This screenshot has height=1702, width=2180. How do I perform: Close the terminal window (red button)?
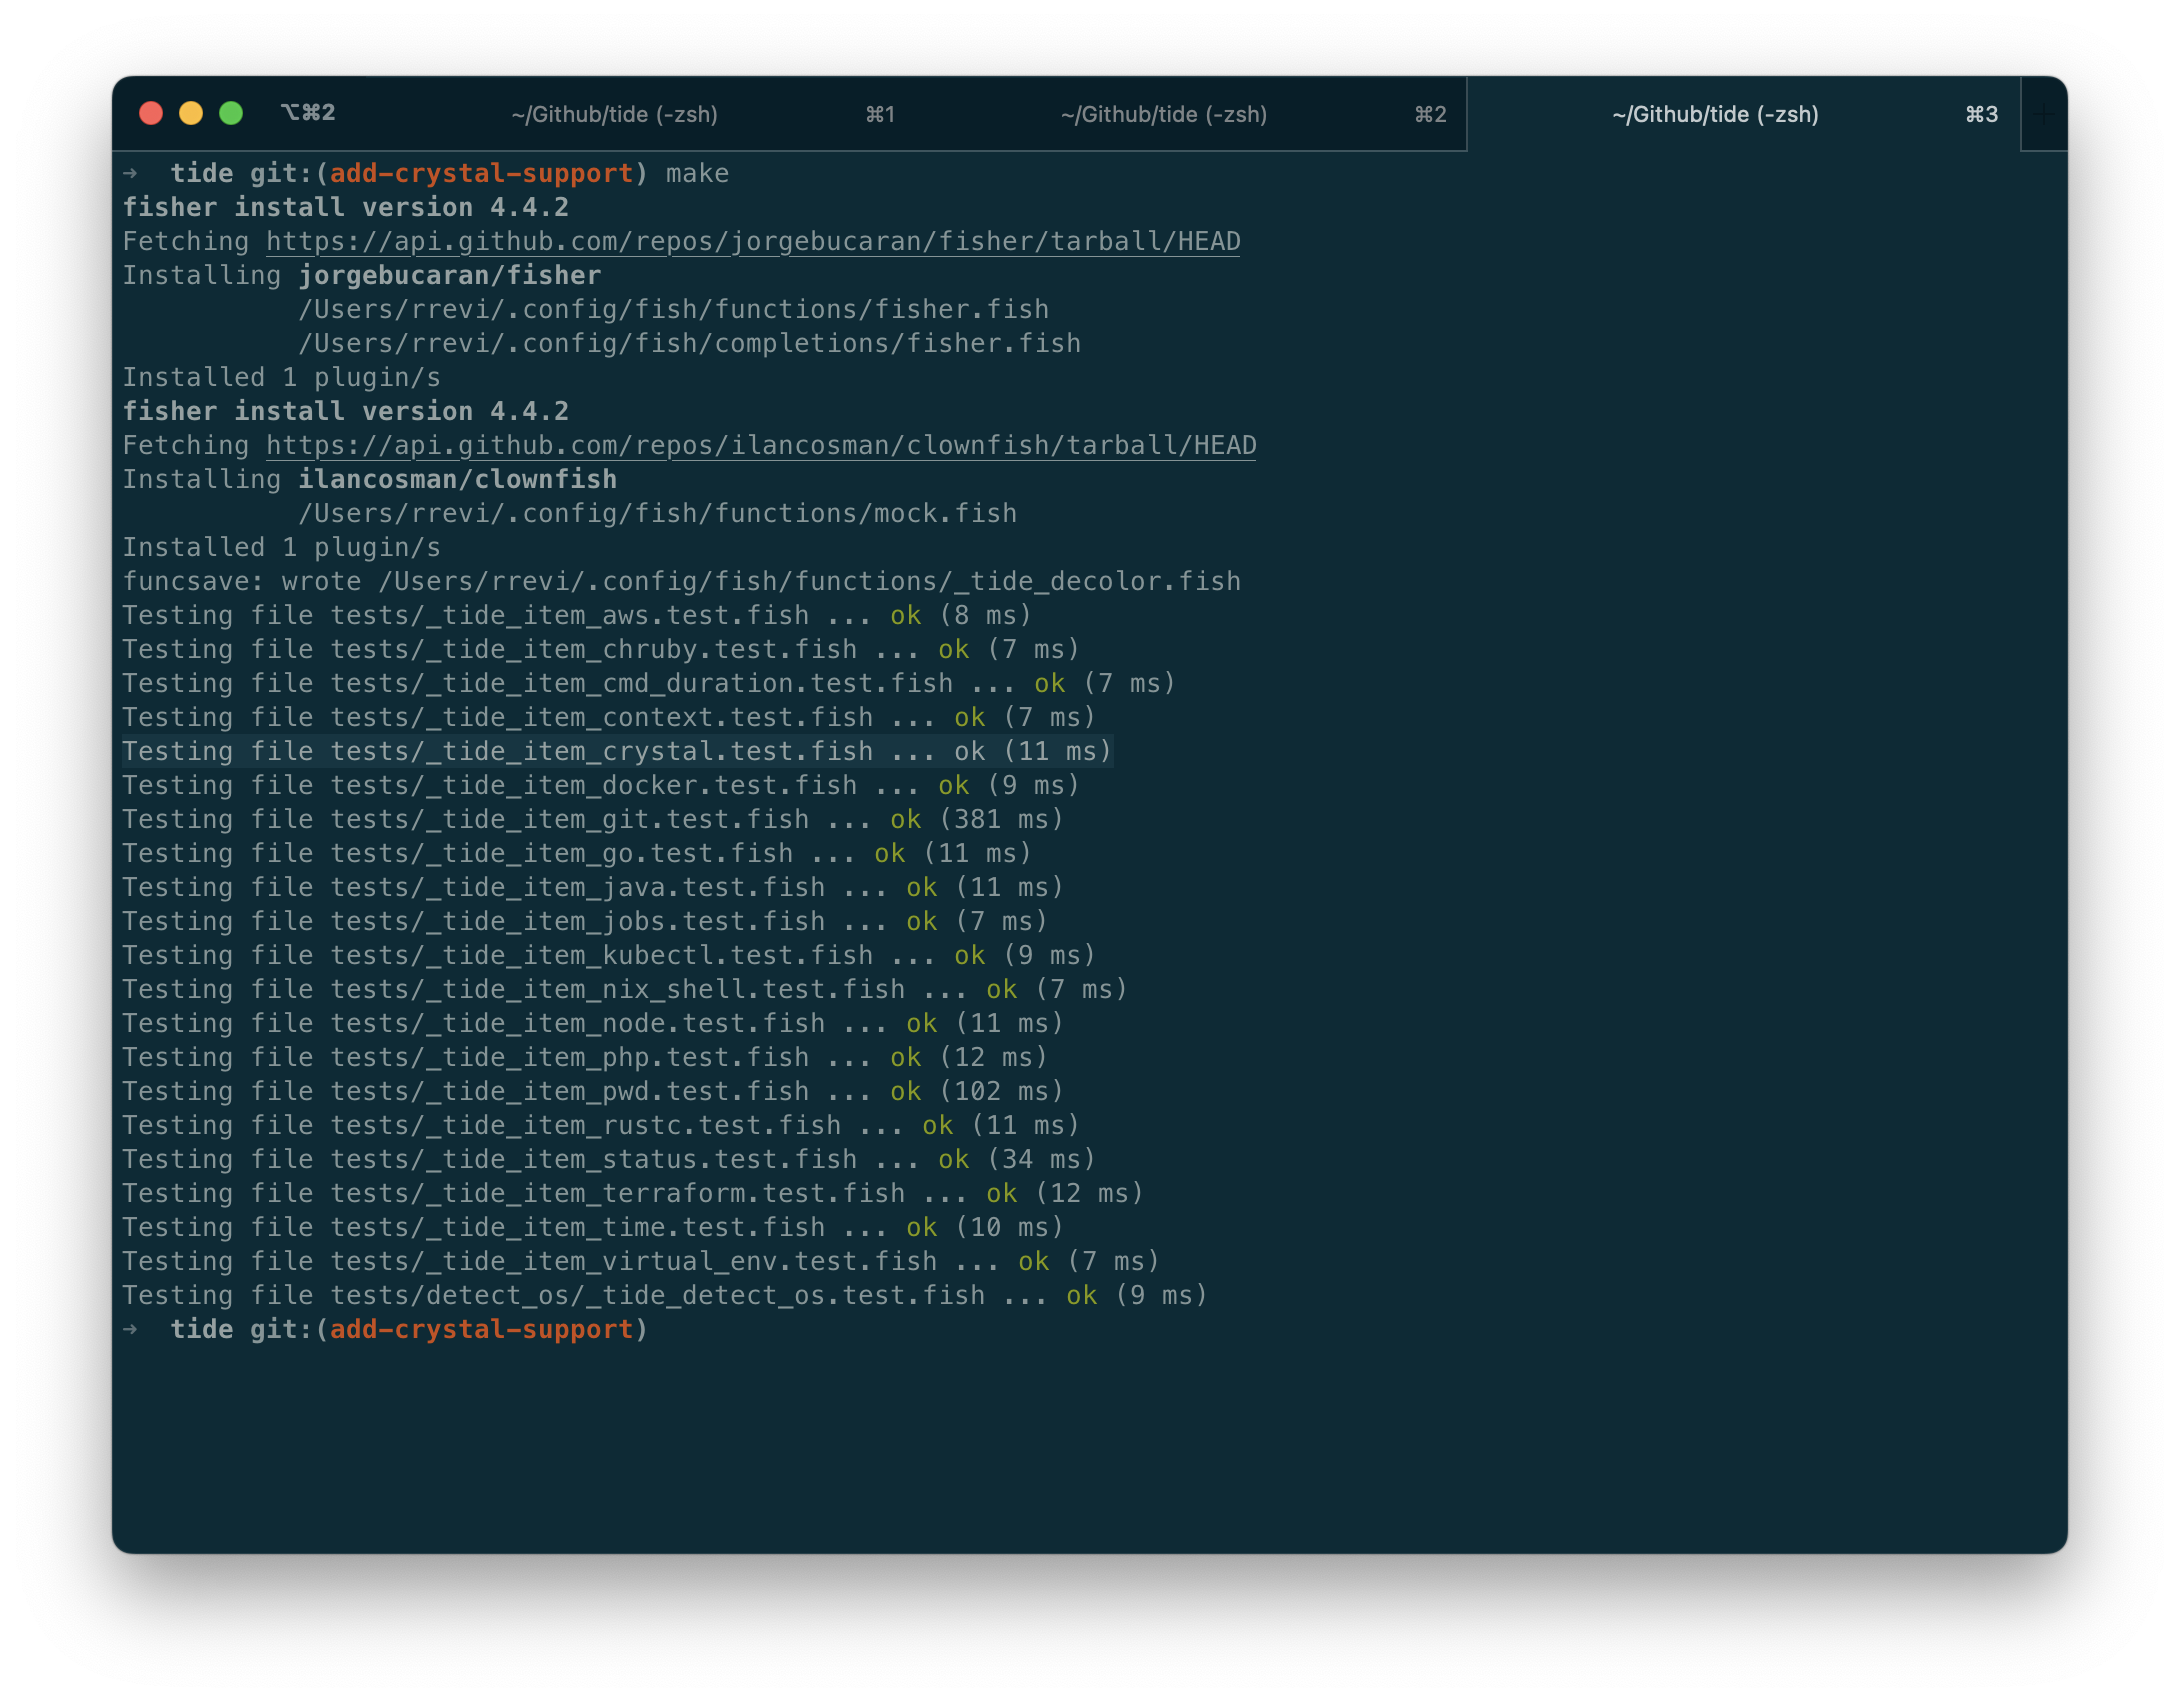tap(151, 113)
